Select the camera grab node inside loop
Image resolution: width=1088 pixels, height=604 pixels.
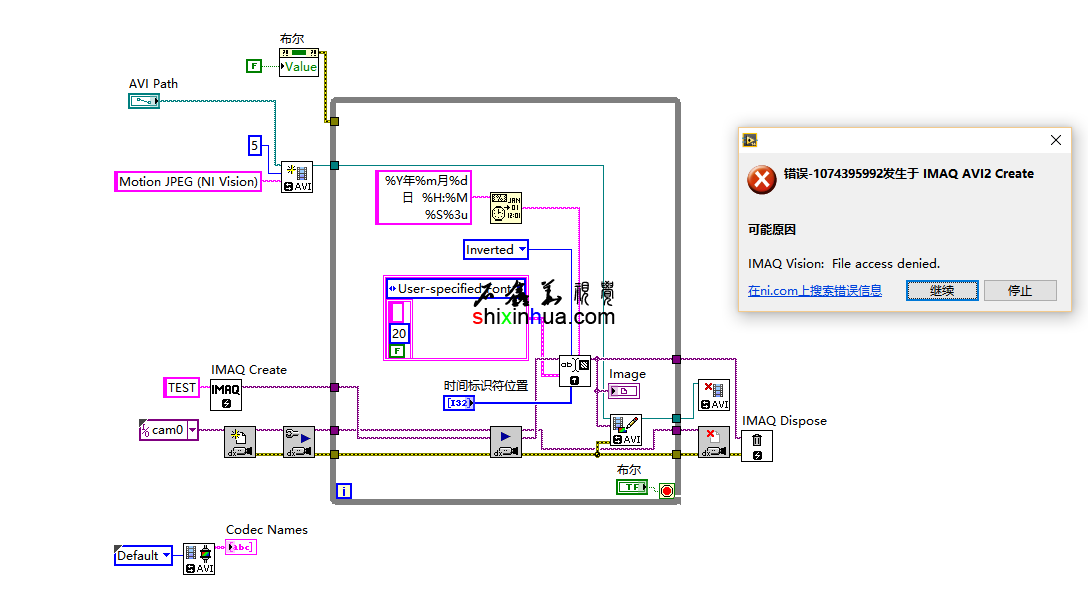(x=506, y=442)
